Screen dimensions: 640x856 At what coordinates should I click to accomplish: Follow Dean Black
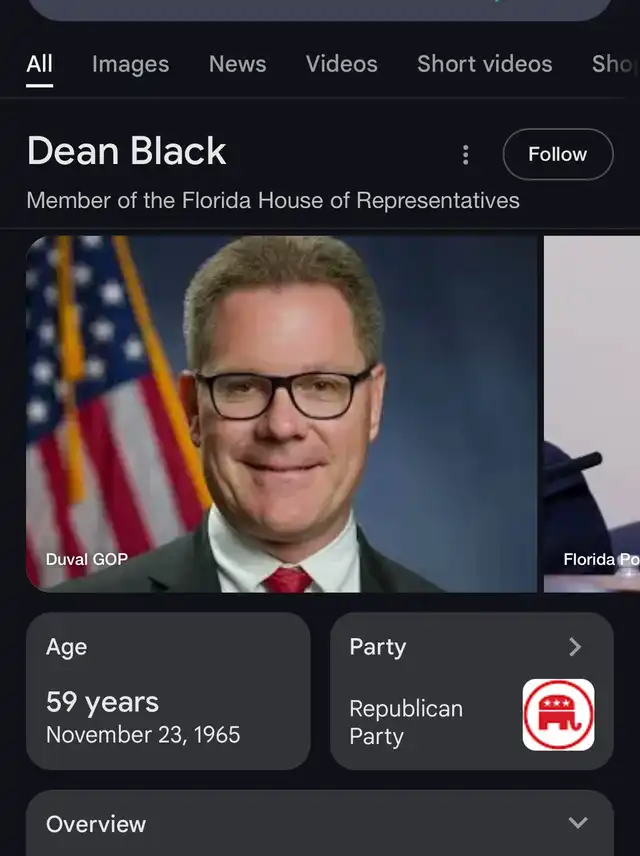[558, 154]
